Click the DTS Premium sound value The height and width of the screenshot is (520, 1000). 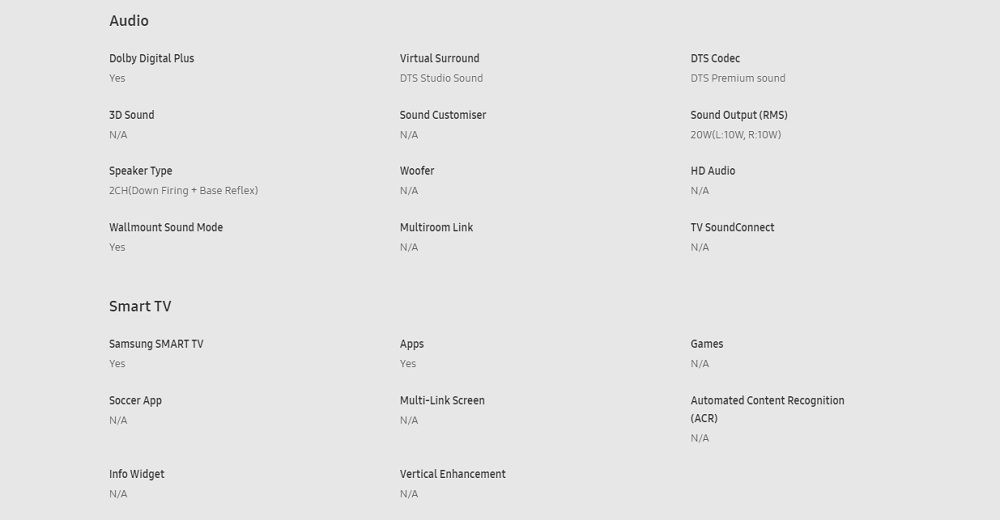[738, 78]
